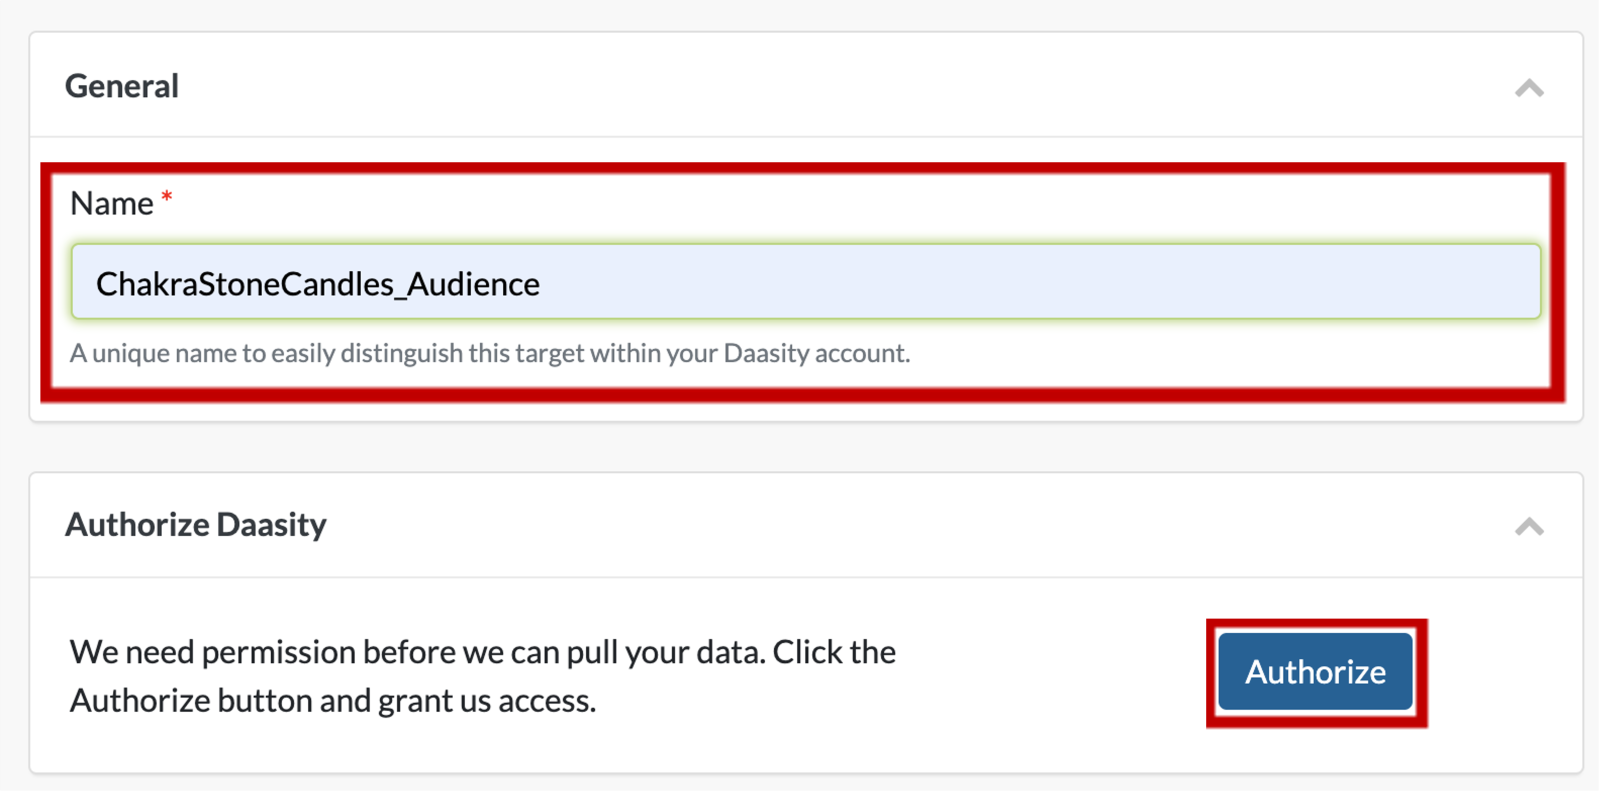Image resolution: width=1600 pixels, height=791 pixels.
Task: Click the Authorize Daasity heading
Action: click(196, 524)
